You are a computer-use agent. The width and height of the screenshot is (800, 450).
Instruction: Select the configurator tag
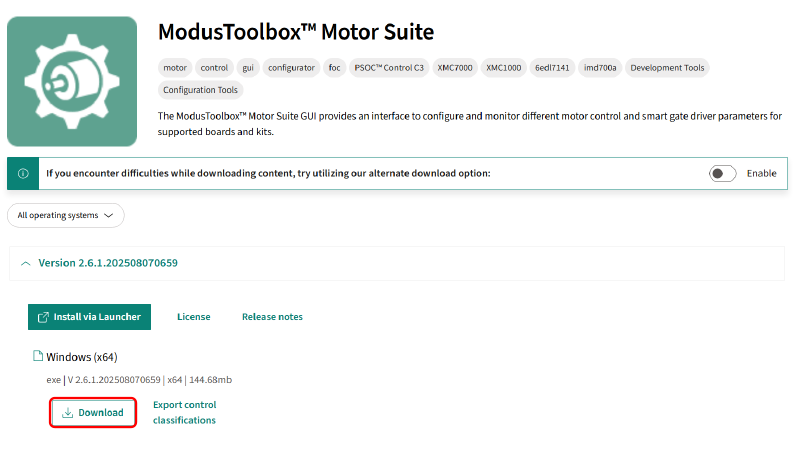pyautogui.click(x=291, y=68)
